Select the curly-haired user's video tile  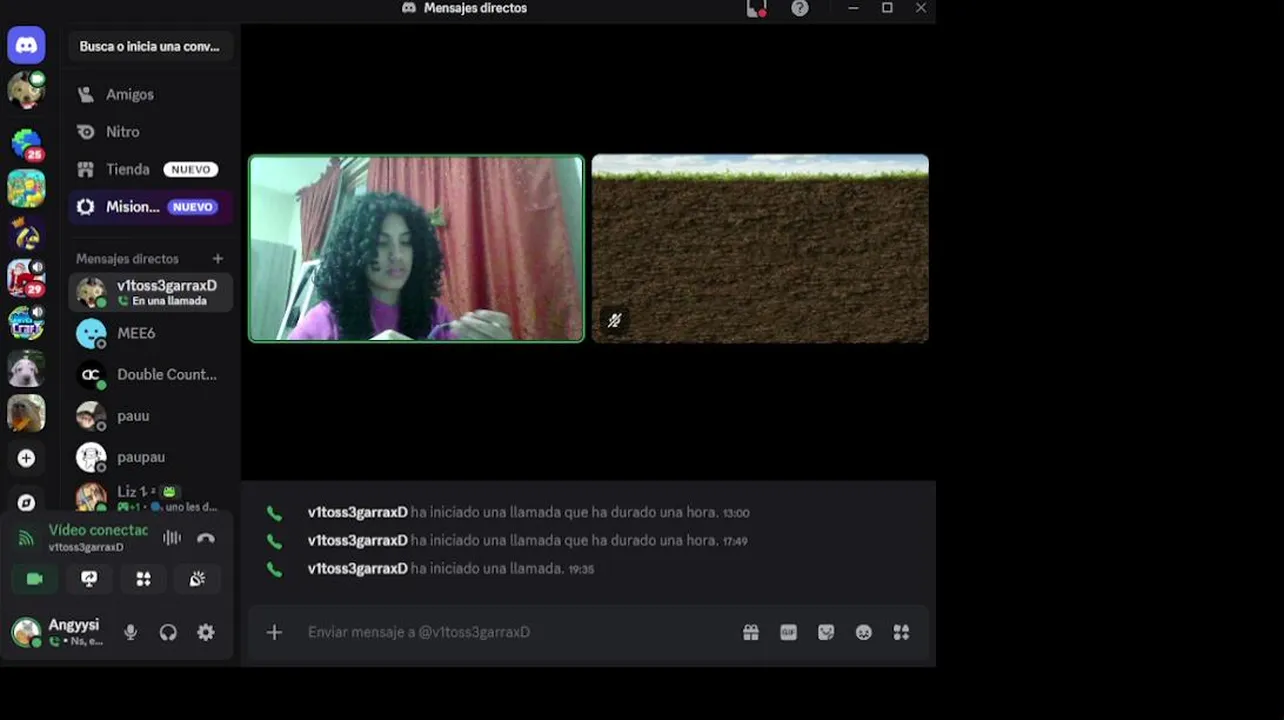coord(416,248)
